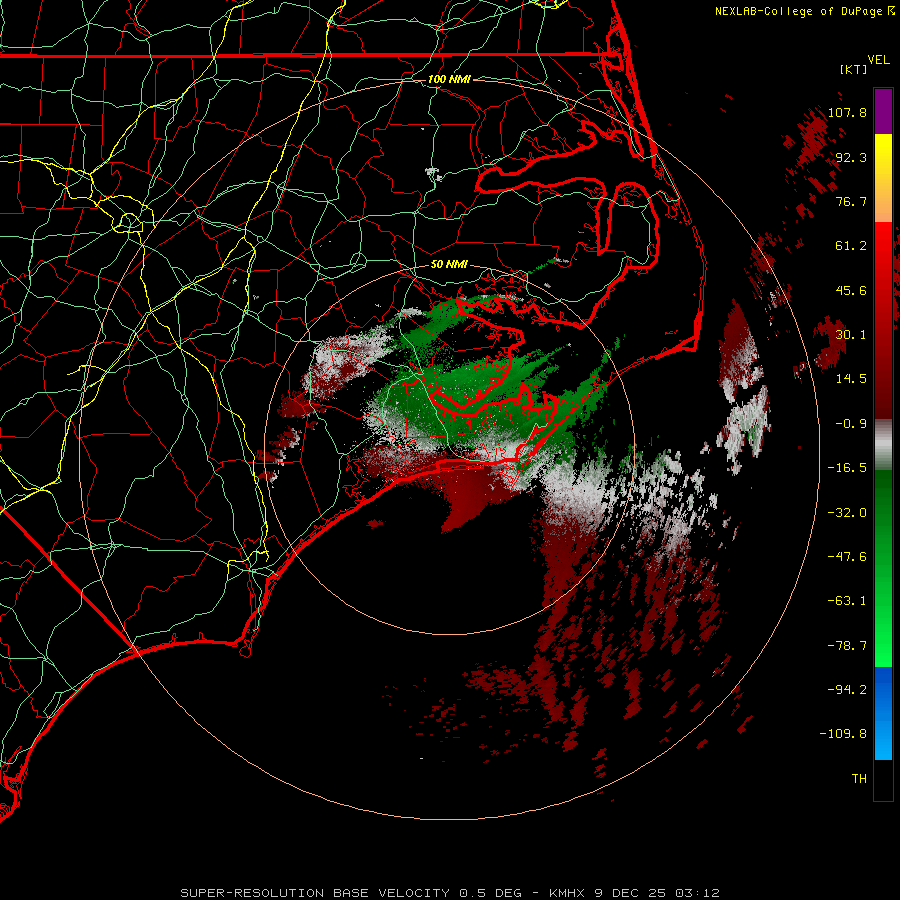Select the 92.3 scale value
Screen dimensions: 900x900
(851, 157)
